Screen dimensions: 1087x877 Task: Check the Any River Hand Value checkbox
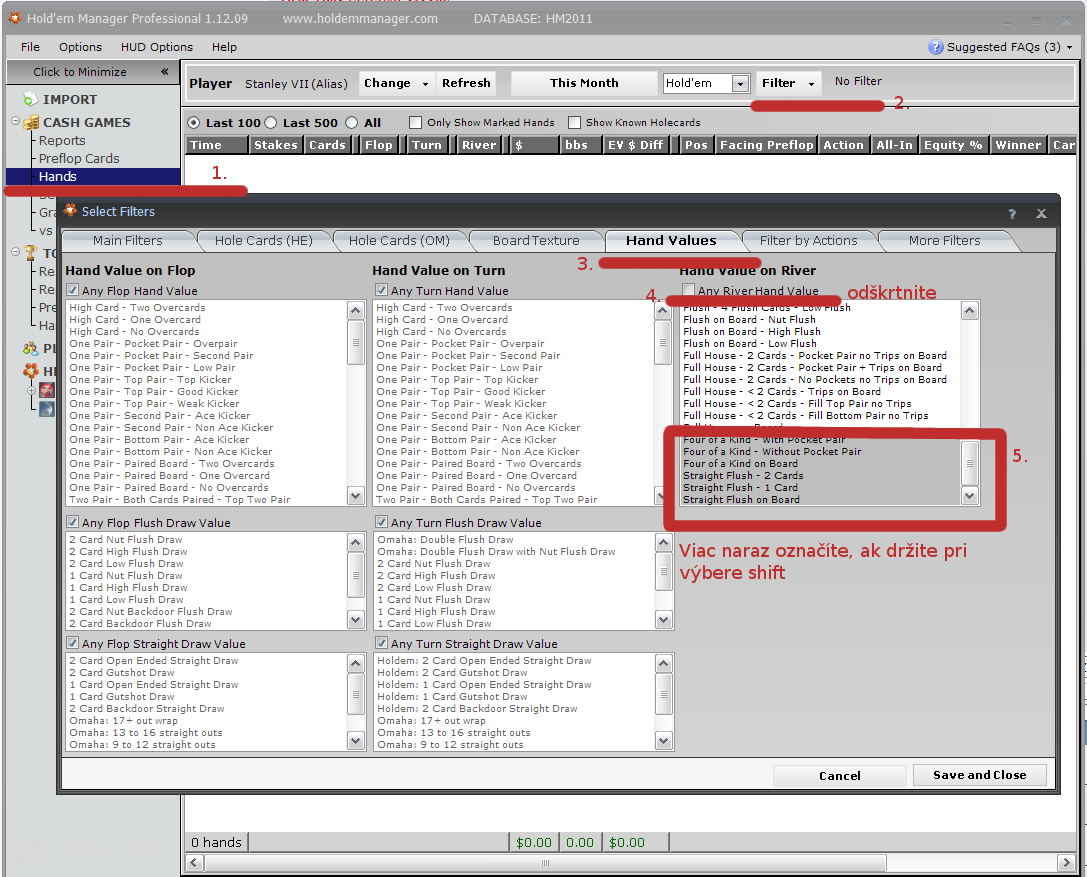[689, 291]
